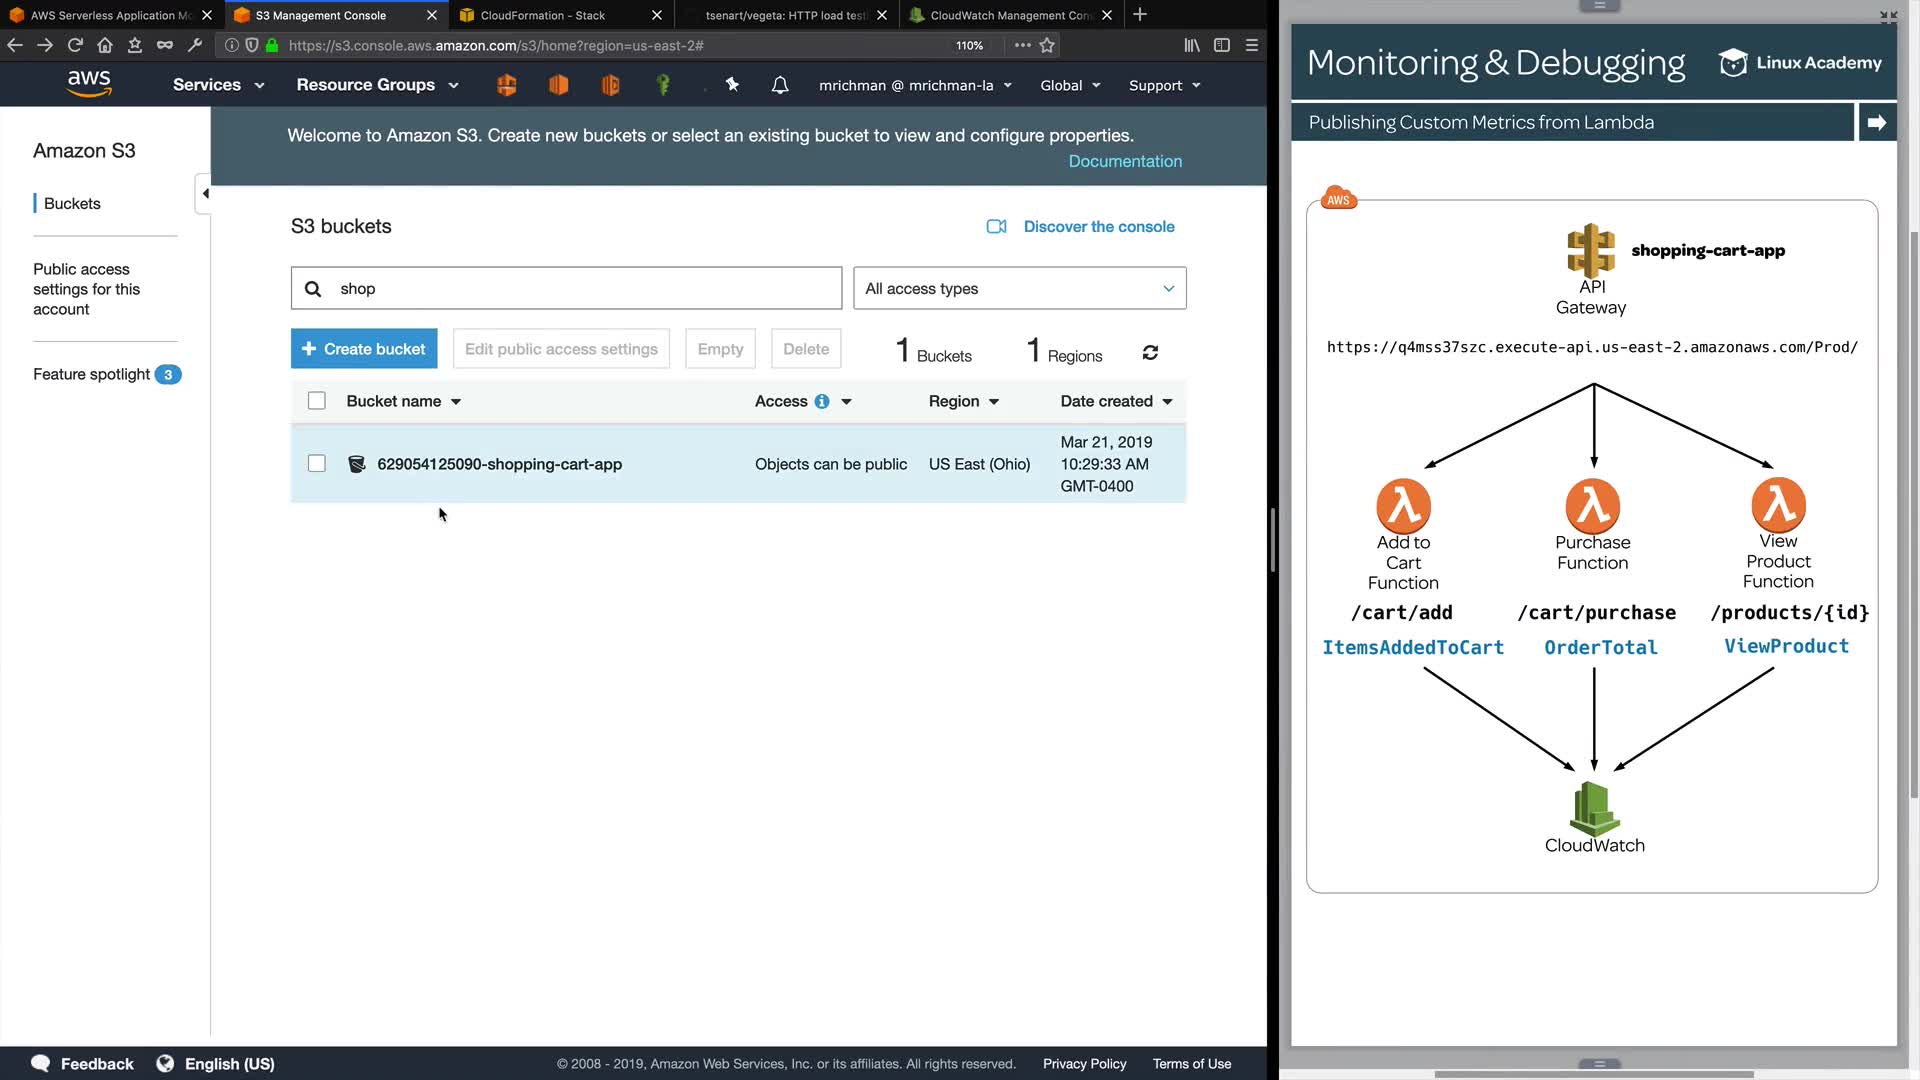Bookmark page with the star icon

[1047, 45]
